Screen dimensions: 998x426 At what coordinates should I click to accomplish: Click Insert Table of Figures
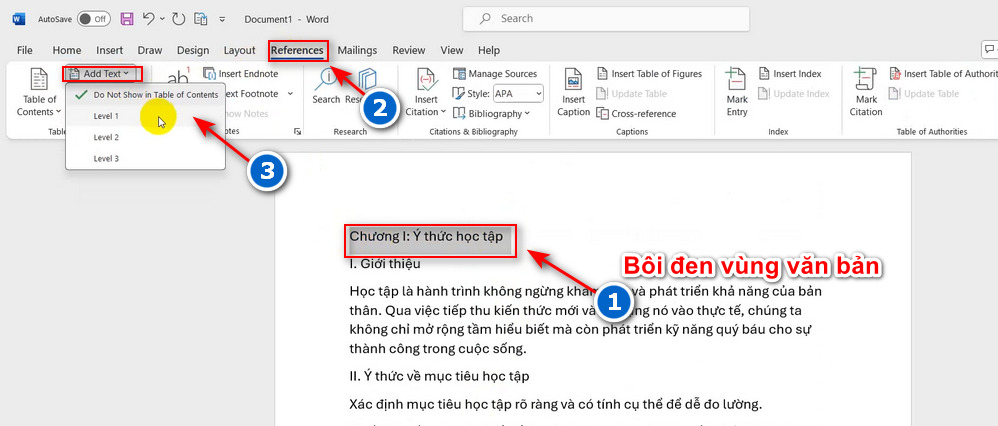[649, 74]
